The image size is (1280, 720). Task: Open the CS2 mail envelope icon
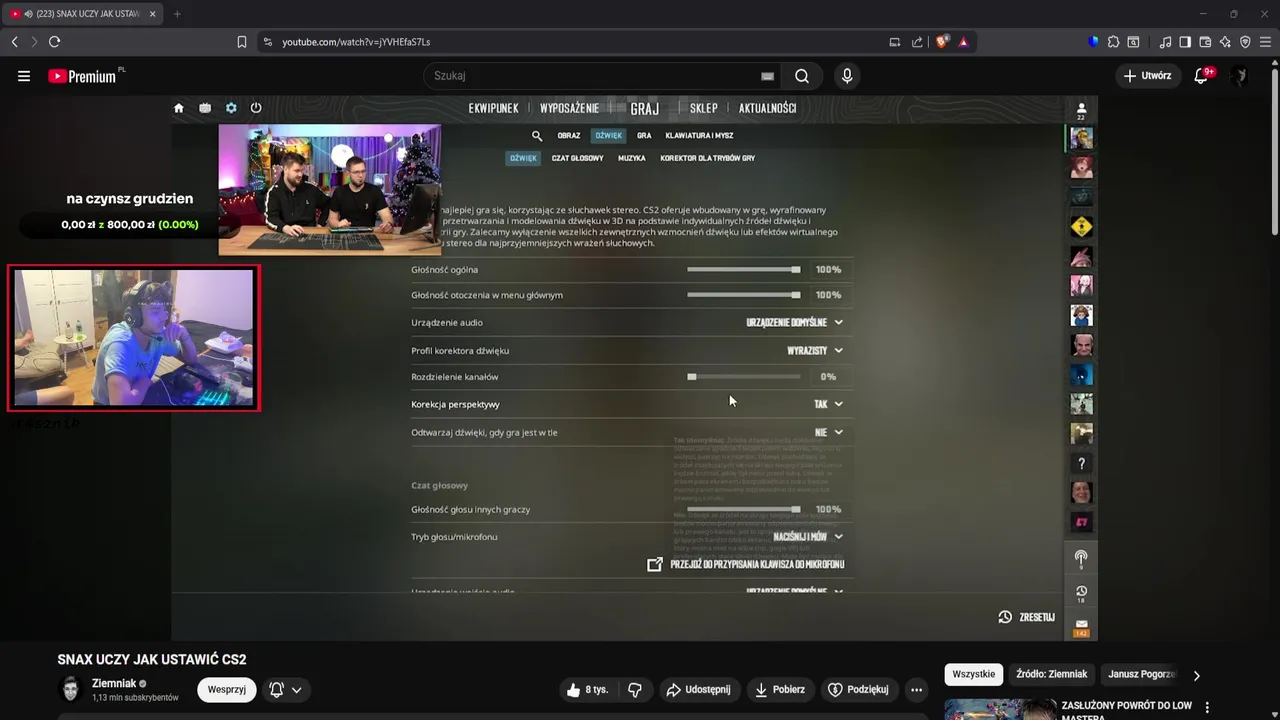pos(1081,626)
